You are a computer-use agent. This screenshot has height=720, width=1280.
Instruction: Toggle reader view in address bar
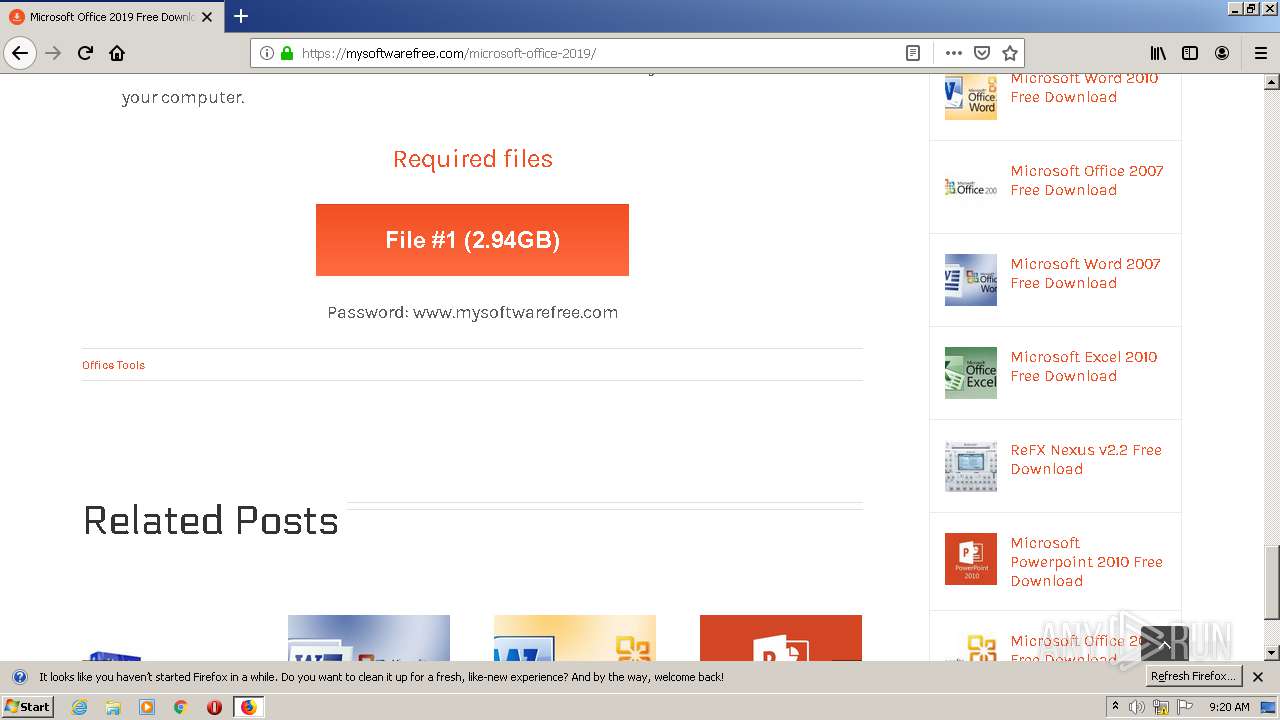point(913,53)
